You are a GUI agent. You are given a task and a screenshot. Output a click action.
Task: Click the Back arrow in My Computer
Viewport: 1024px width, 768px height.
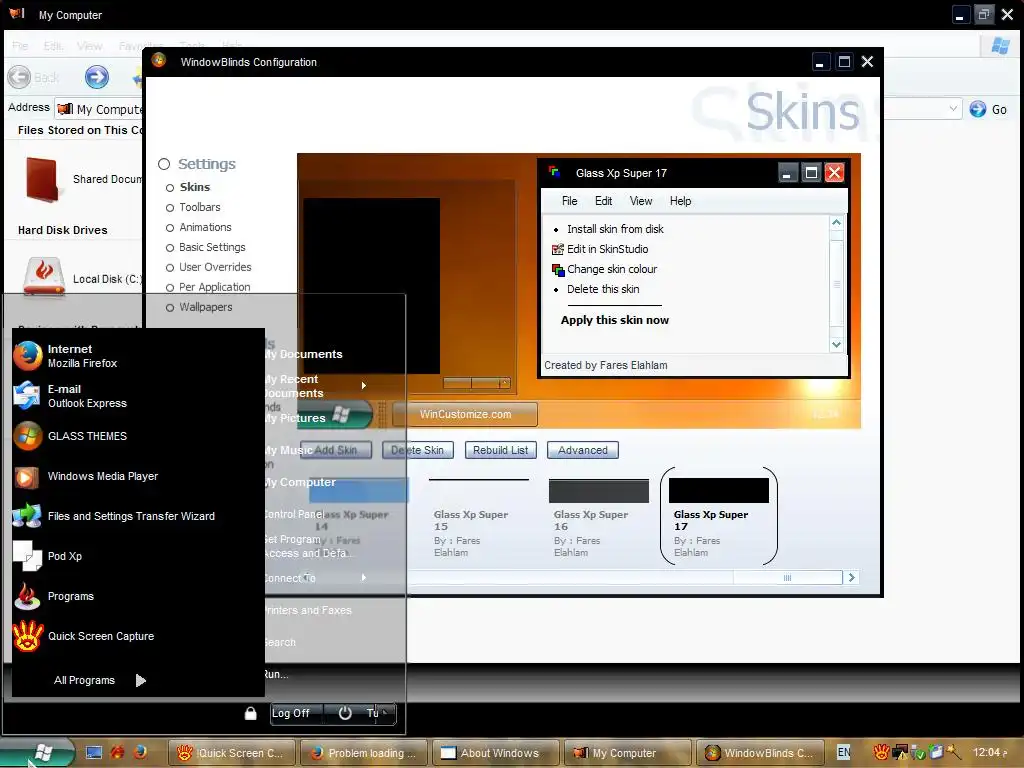click(20, 77)
